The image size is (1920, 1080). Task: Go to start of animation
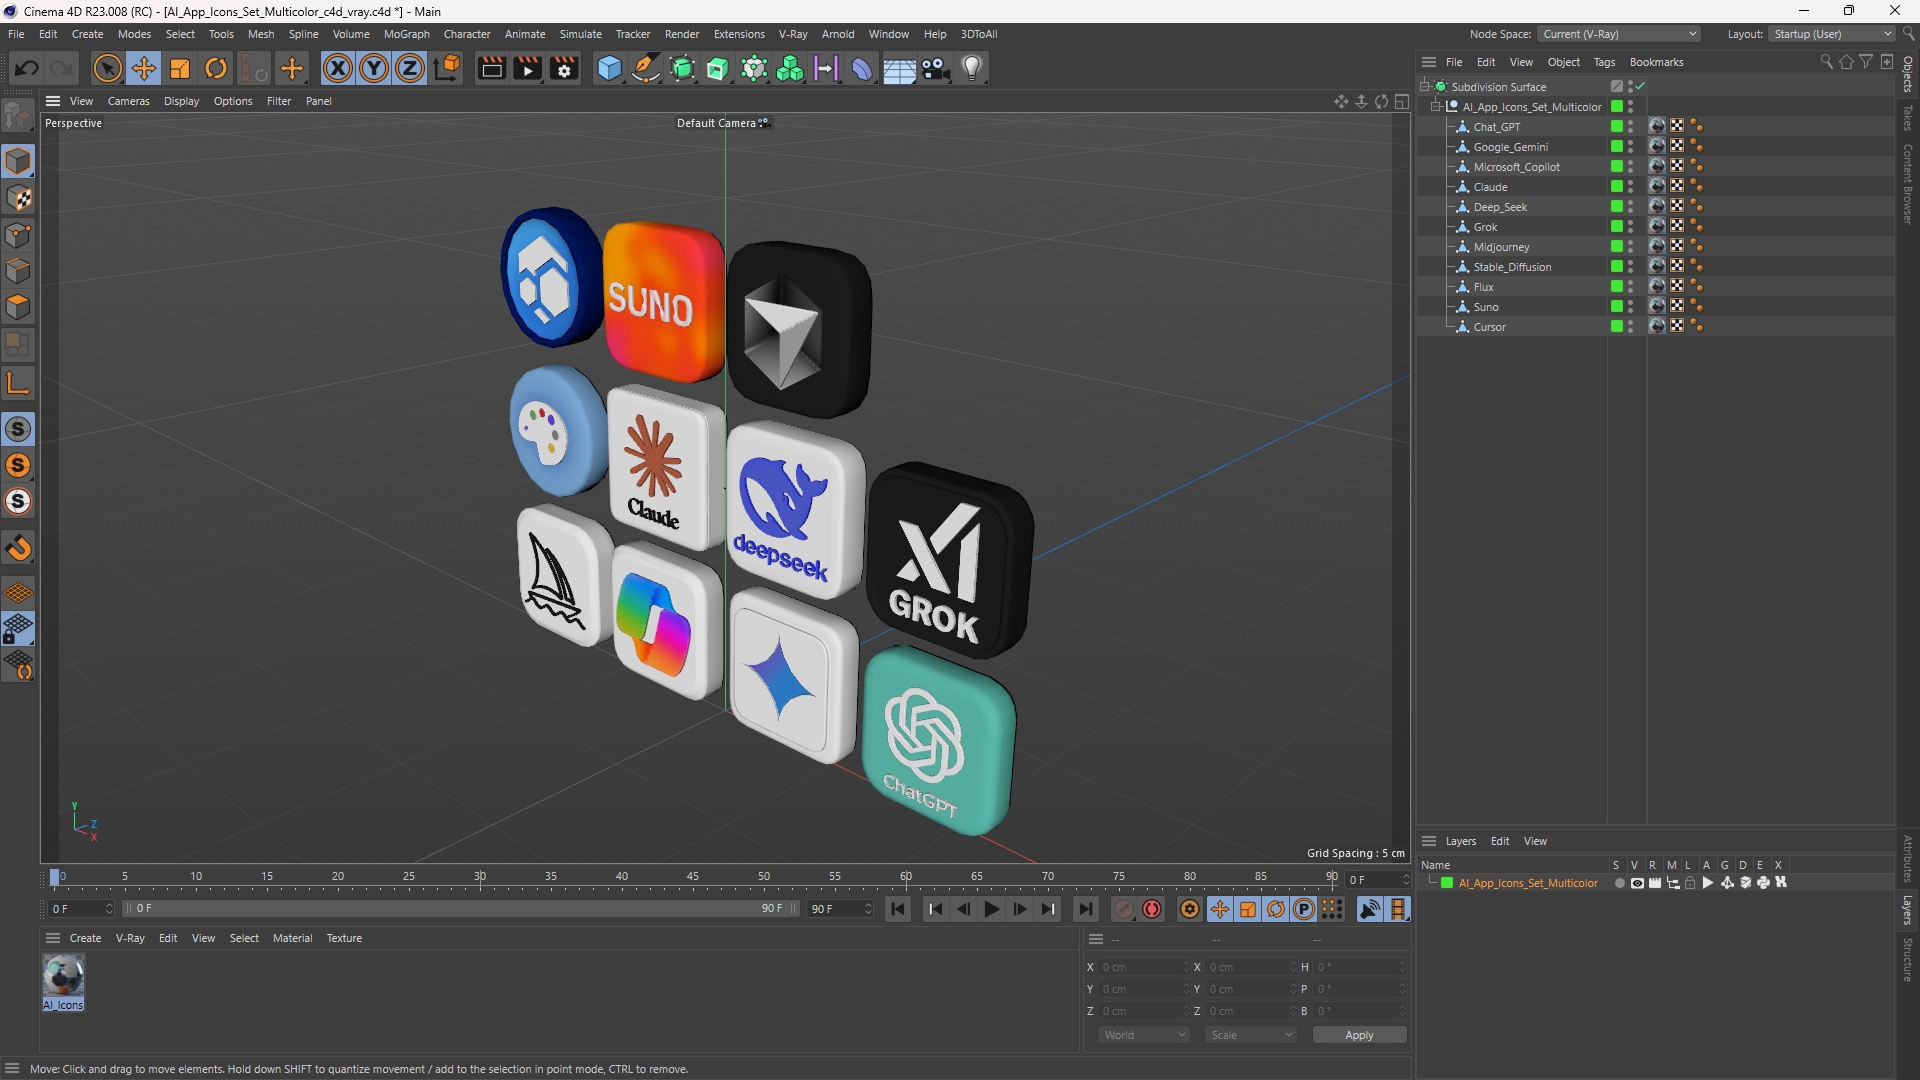tap(898, 909)
